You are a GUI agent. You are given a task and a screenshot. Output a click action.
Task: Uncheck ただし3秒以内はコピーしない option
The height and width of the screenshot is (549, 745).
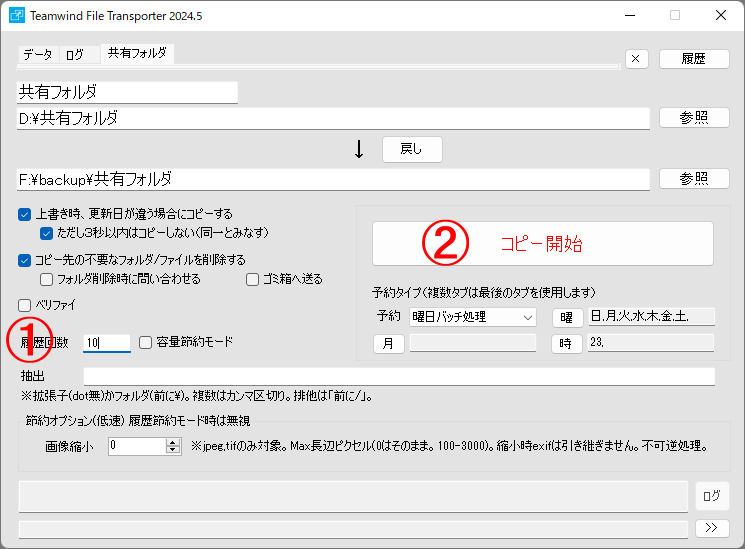click(46, 232)
